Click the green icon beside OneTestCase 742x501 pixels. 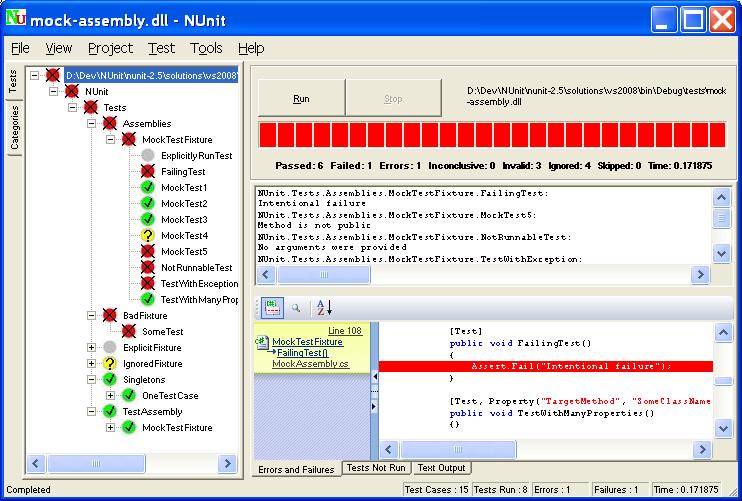click(129, 395)
